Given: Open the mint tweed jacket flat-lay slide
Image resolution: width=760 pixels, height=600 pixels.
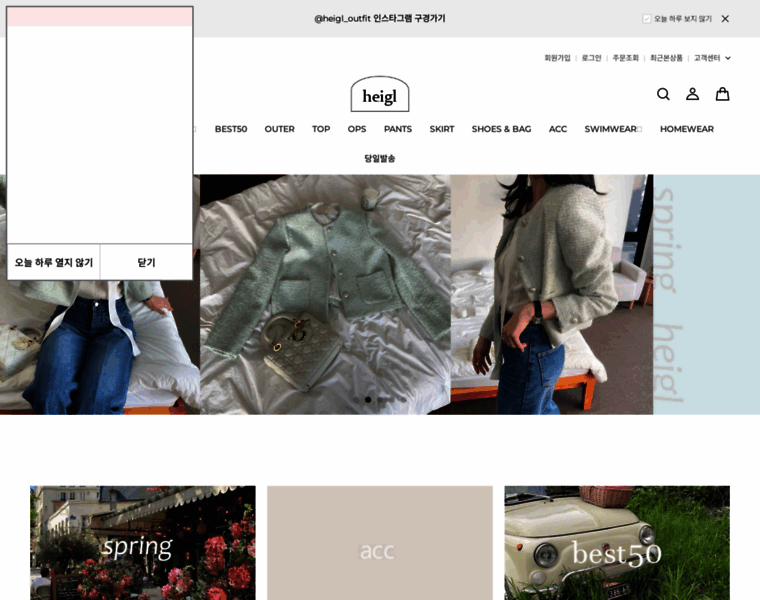Looking at the screenshot, I should (325, 294).
